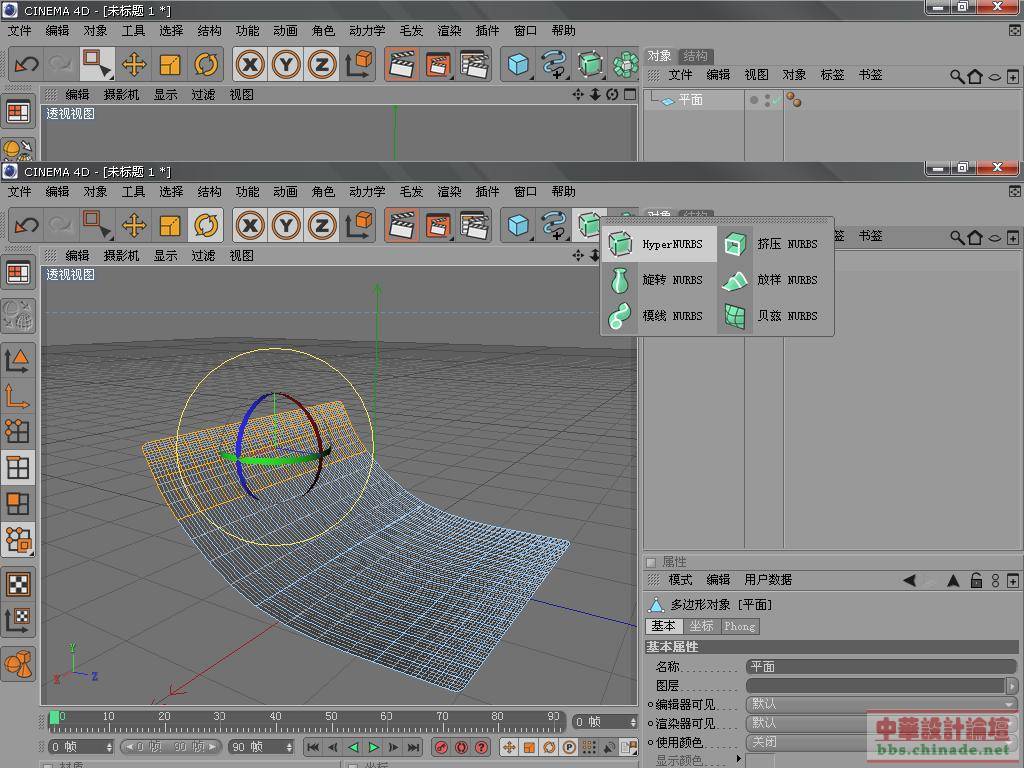Image resolution: width=1024 pixels, height=768 pixels.
Task: Play the animation forward
Action: click(374, 747)
